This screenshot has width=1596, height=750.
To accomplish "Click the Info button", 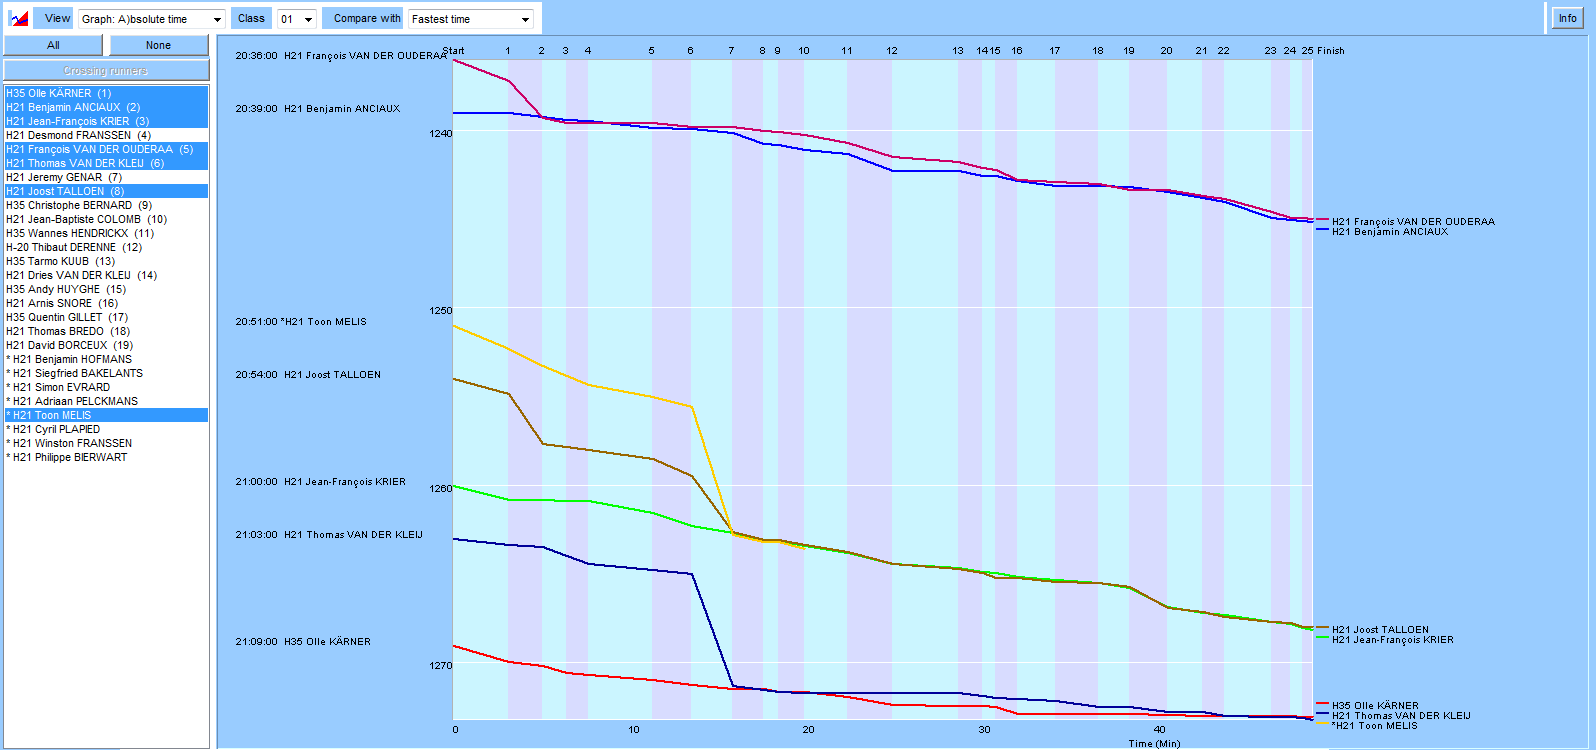I will (1567, 18).
